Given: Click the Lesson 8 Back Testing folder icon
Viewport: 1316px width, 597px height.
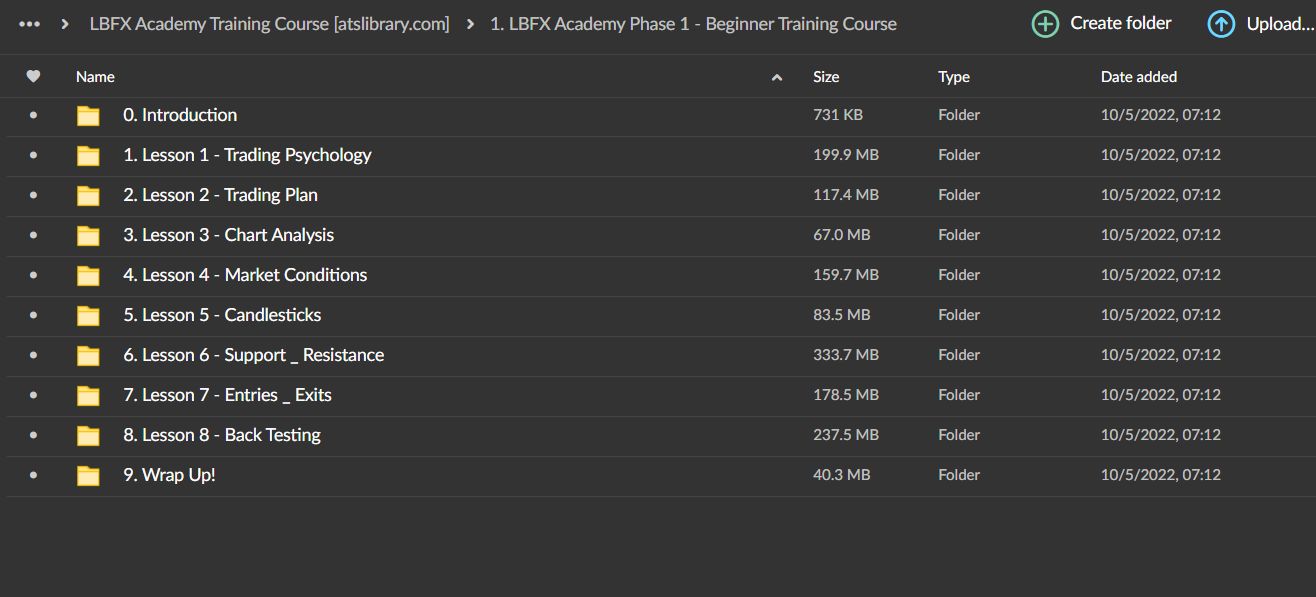Looking at the screenshot, I should coord(89,436).
